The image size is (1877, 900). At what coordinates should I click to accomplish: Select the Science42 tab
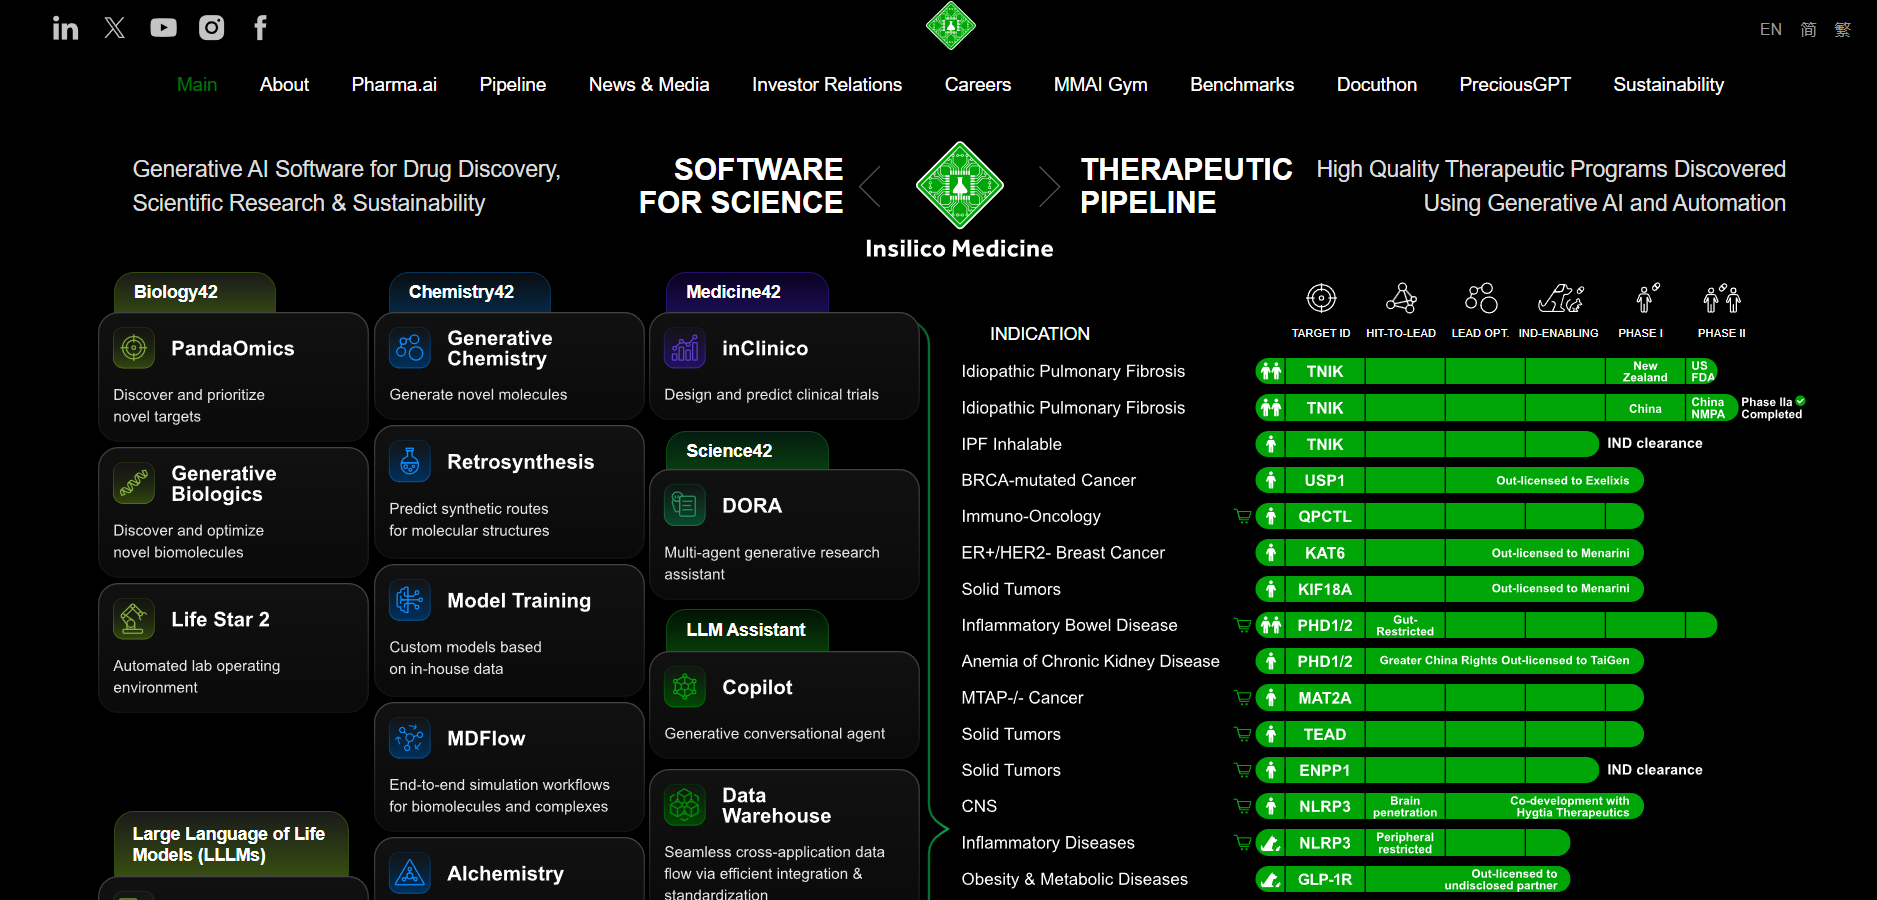click(x=747, y=451)
